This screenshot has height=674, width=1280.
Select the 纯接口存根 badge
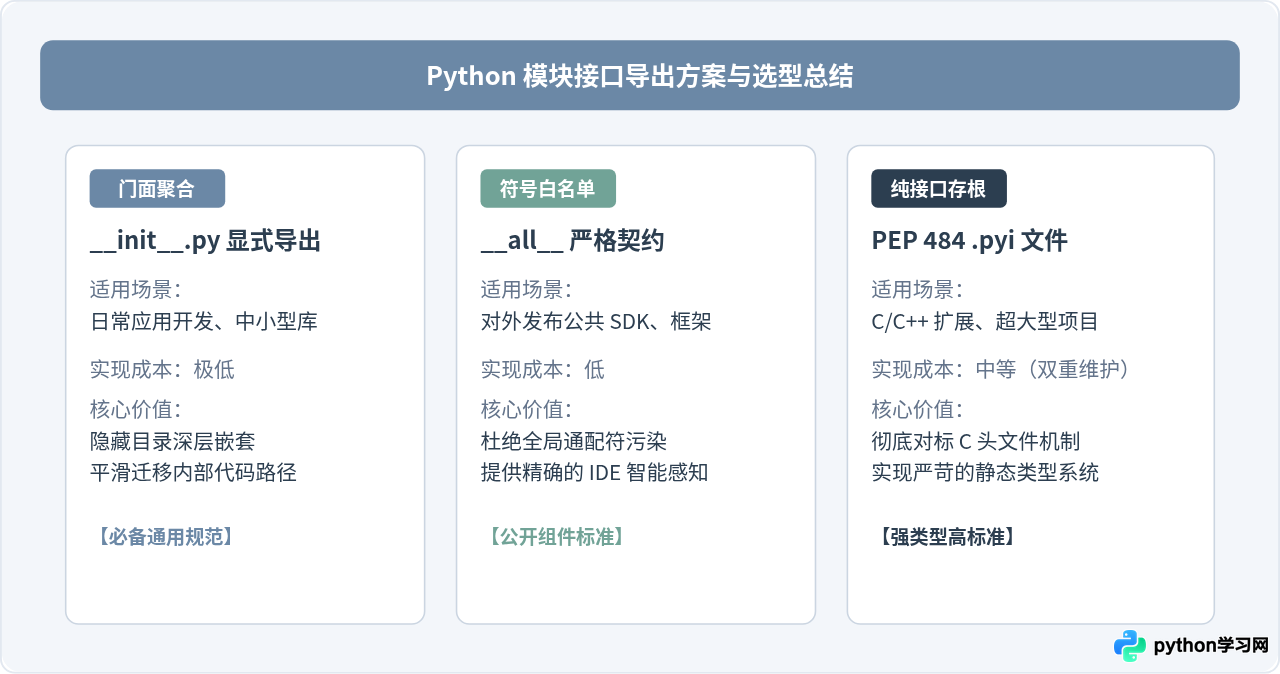pos(939,188)
